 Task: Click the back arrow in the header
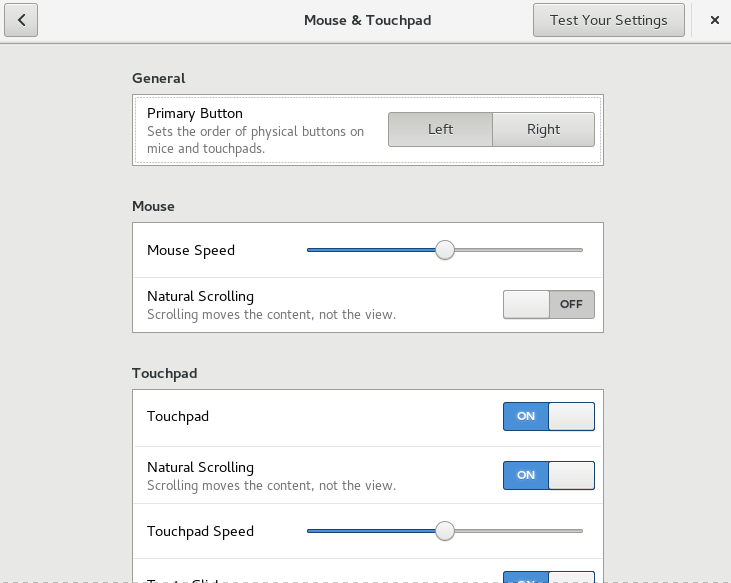tap(21, 20)
